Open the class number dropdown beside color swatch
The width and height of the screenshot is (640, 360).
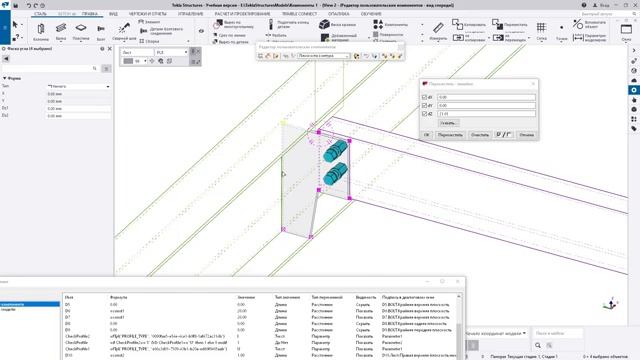pyautogui.click(x=145, y=61)
